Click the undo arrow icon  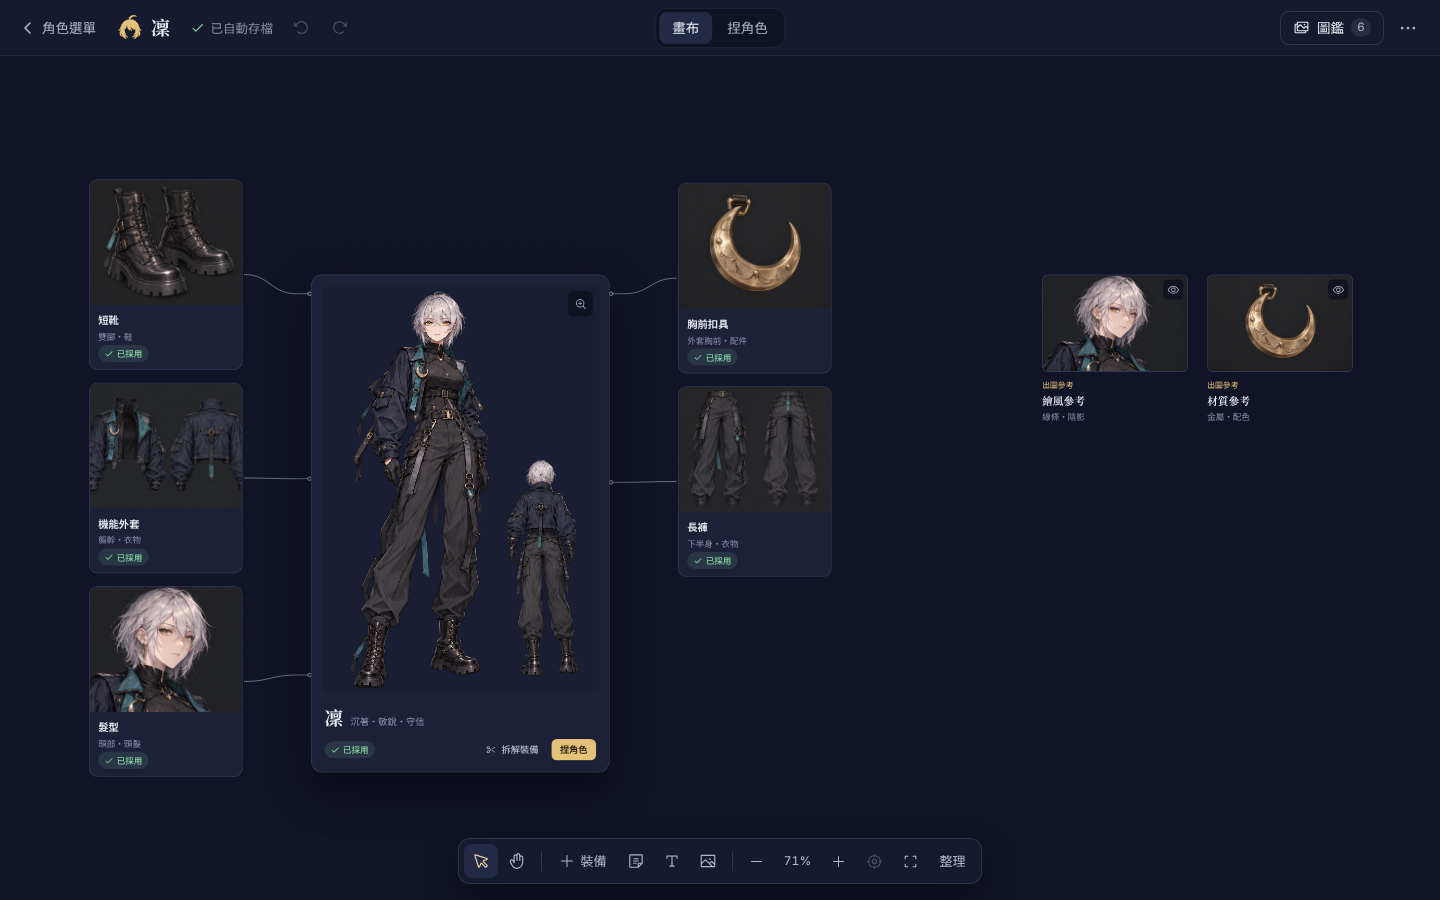[301, 28]
